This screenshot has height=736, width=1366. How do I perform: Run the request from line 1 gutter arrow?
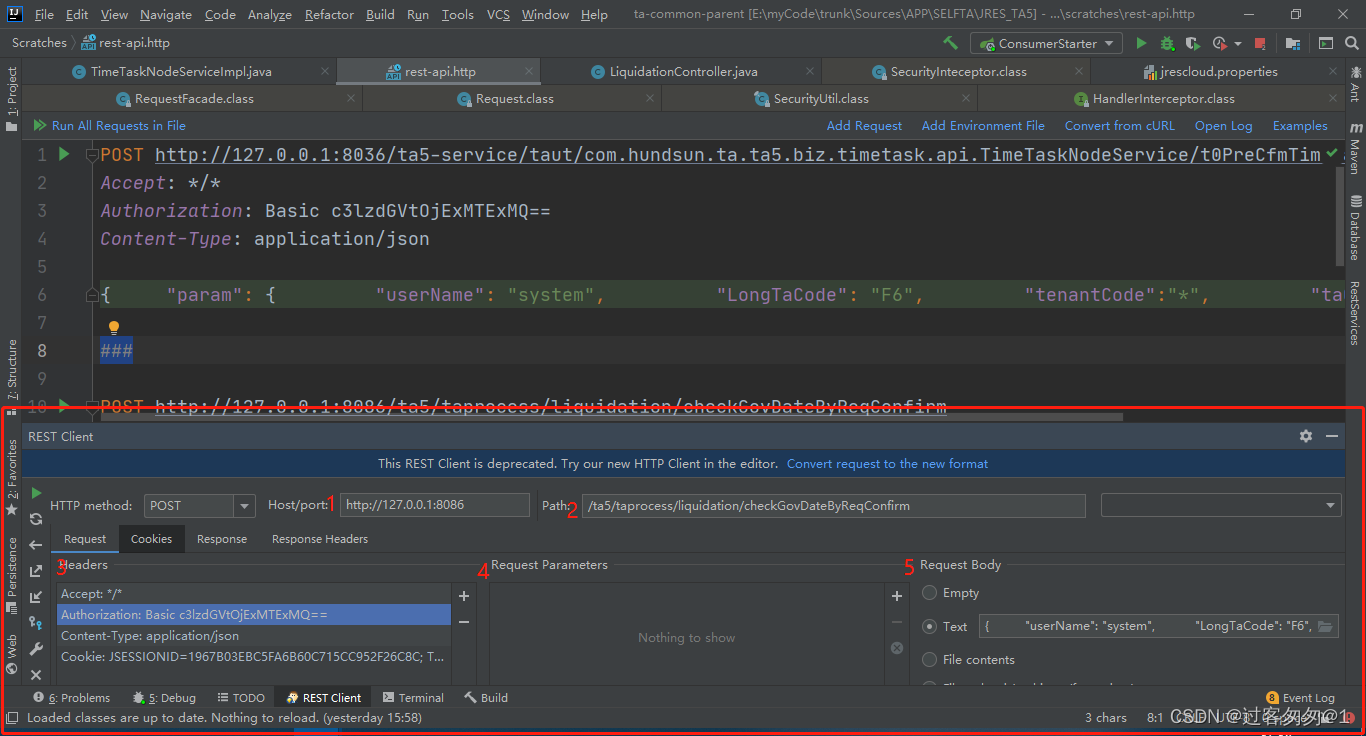[64, 154]
